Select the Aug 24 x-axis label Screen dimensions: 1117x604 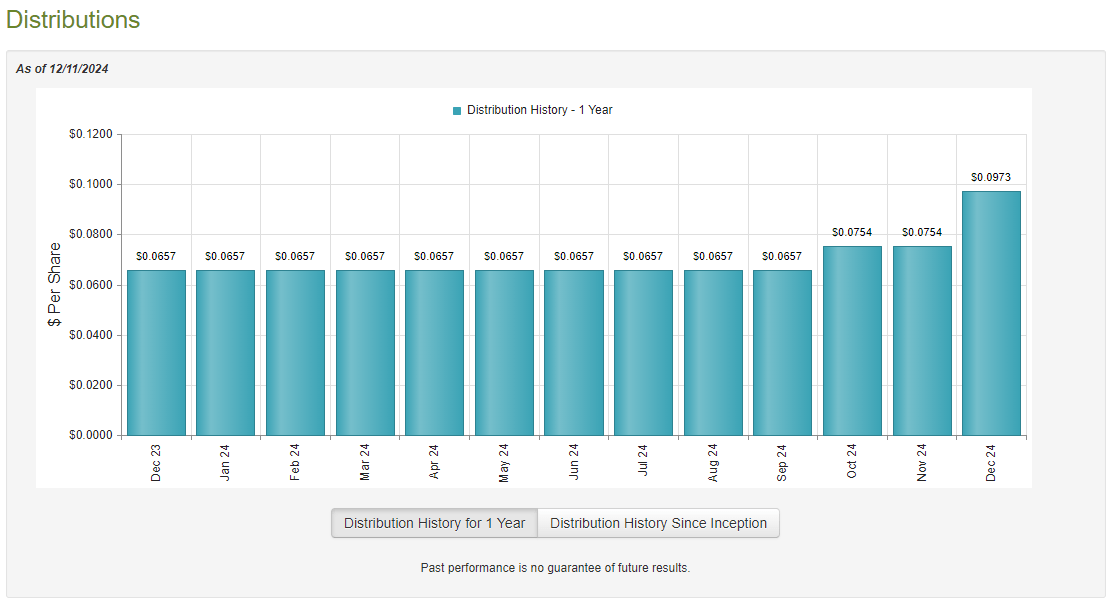[713, 464]
